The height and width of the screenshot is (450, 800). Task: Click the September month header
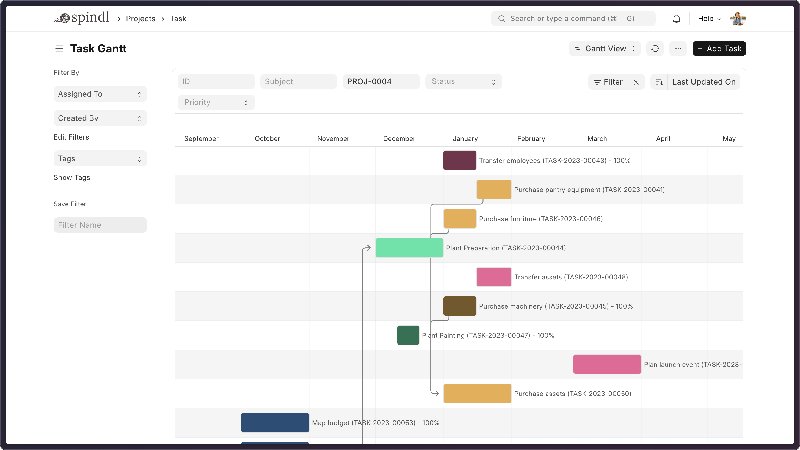[201, 138]
